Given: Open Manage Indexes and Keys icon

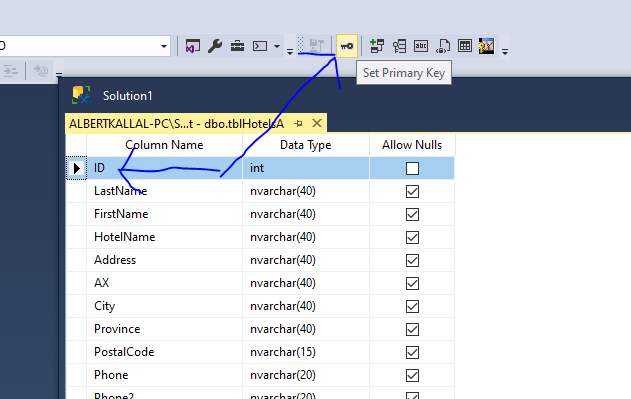Looking at the screenshot, I should 399,46.
